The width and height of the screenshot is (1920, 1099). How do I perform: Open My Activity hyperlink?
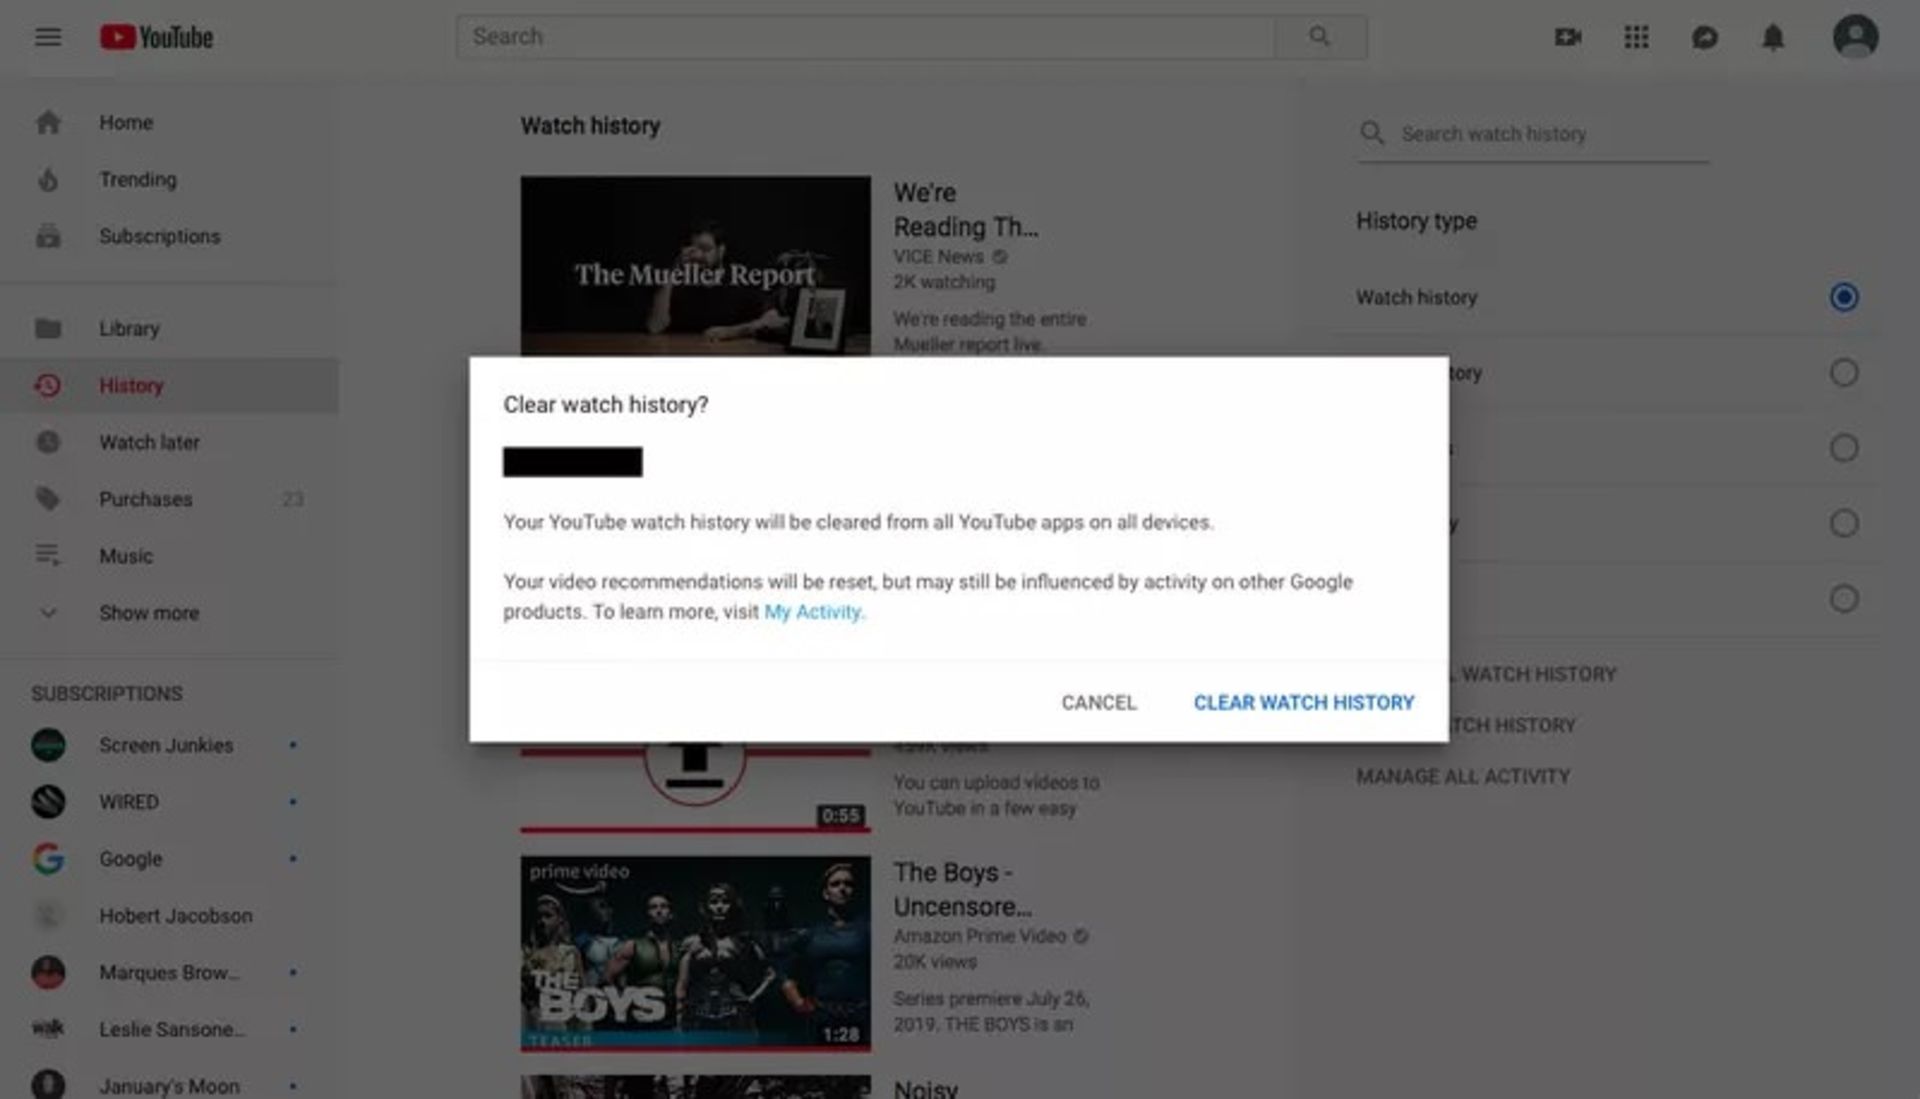tap(811, 611)
